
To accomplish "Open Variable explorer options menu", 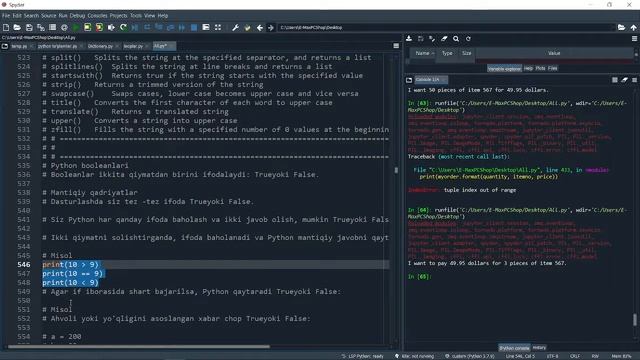I will coord(634,39).
